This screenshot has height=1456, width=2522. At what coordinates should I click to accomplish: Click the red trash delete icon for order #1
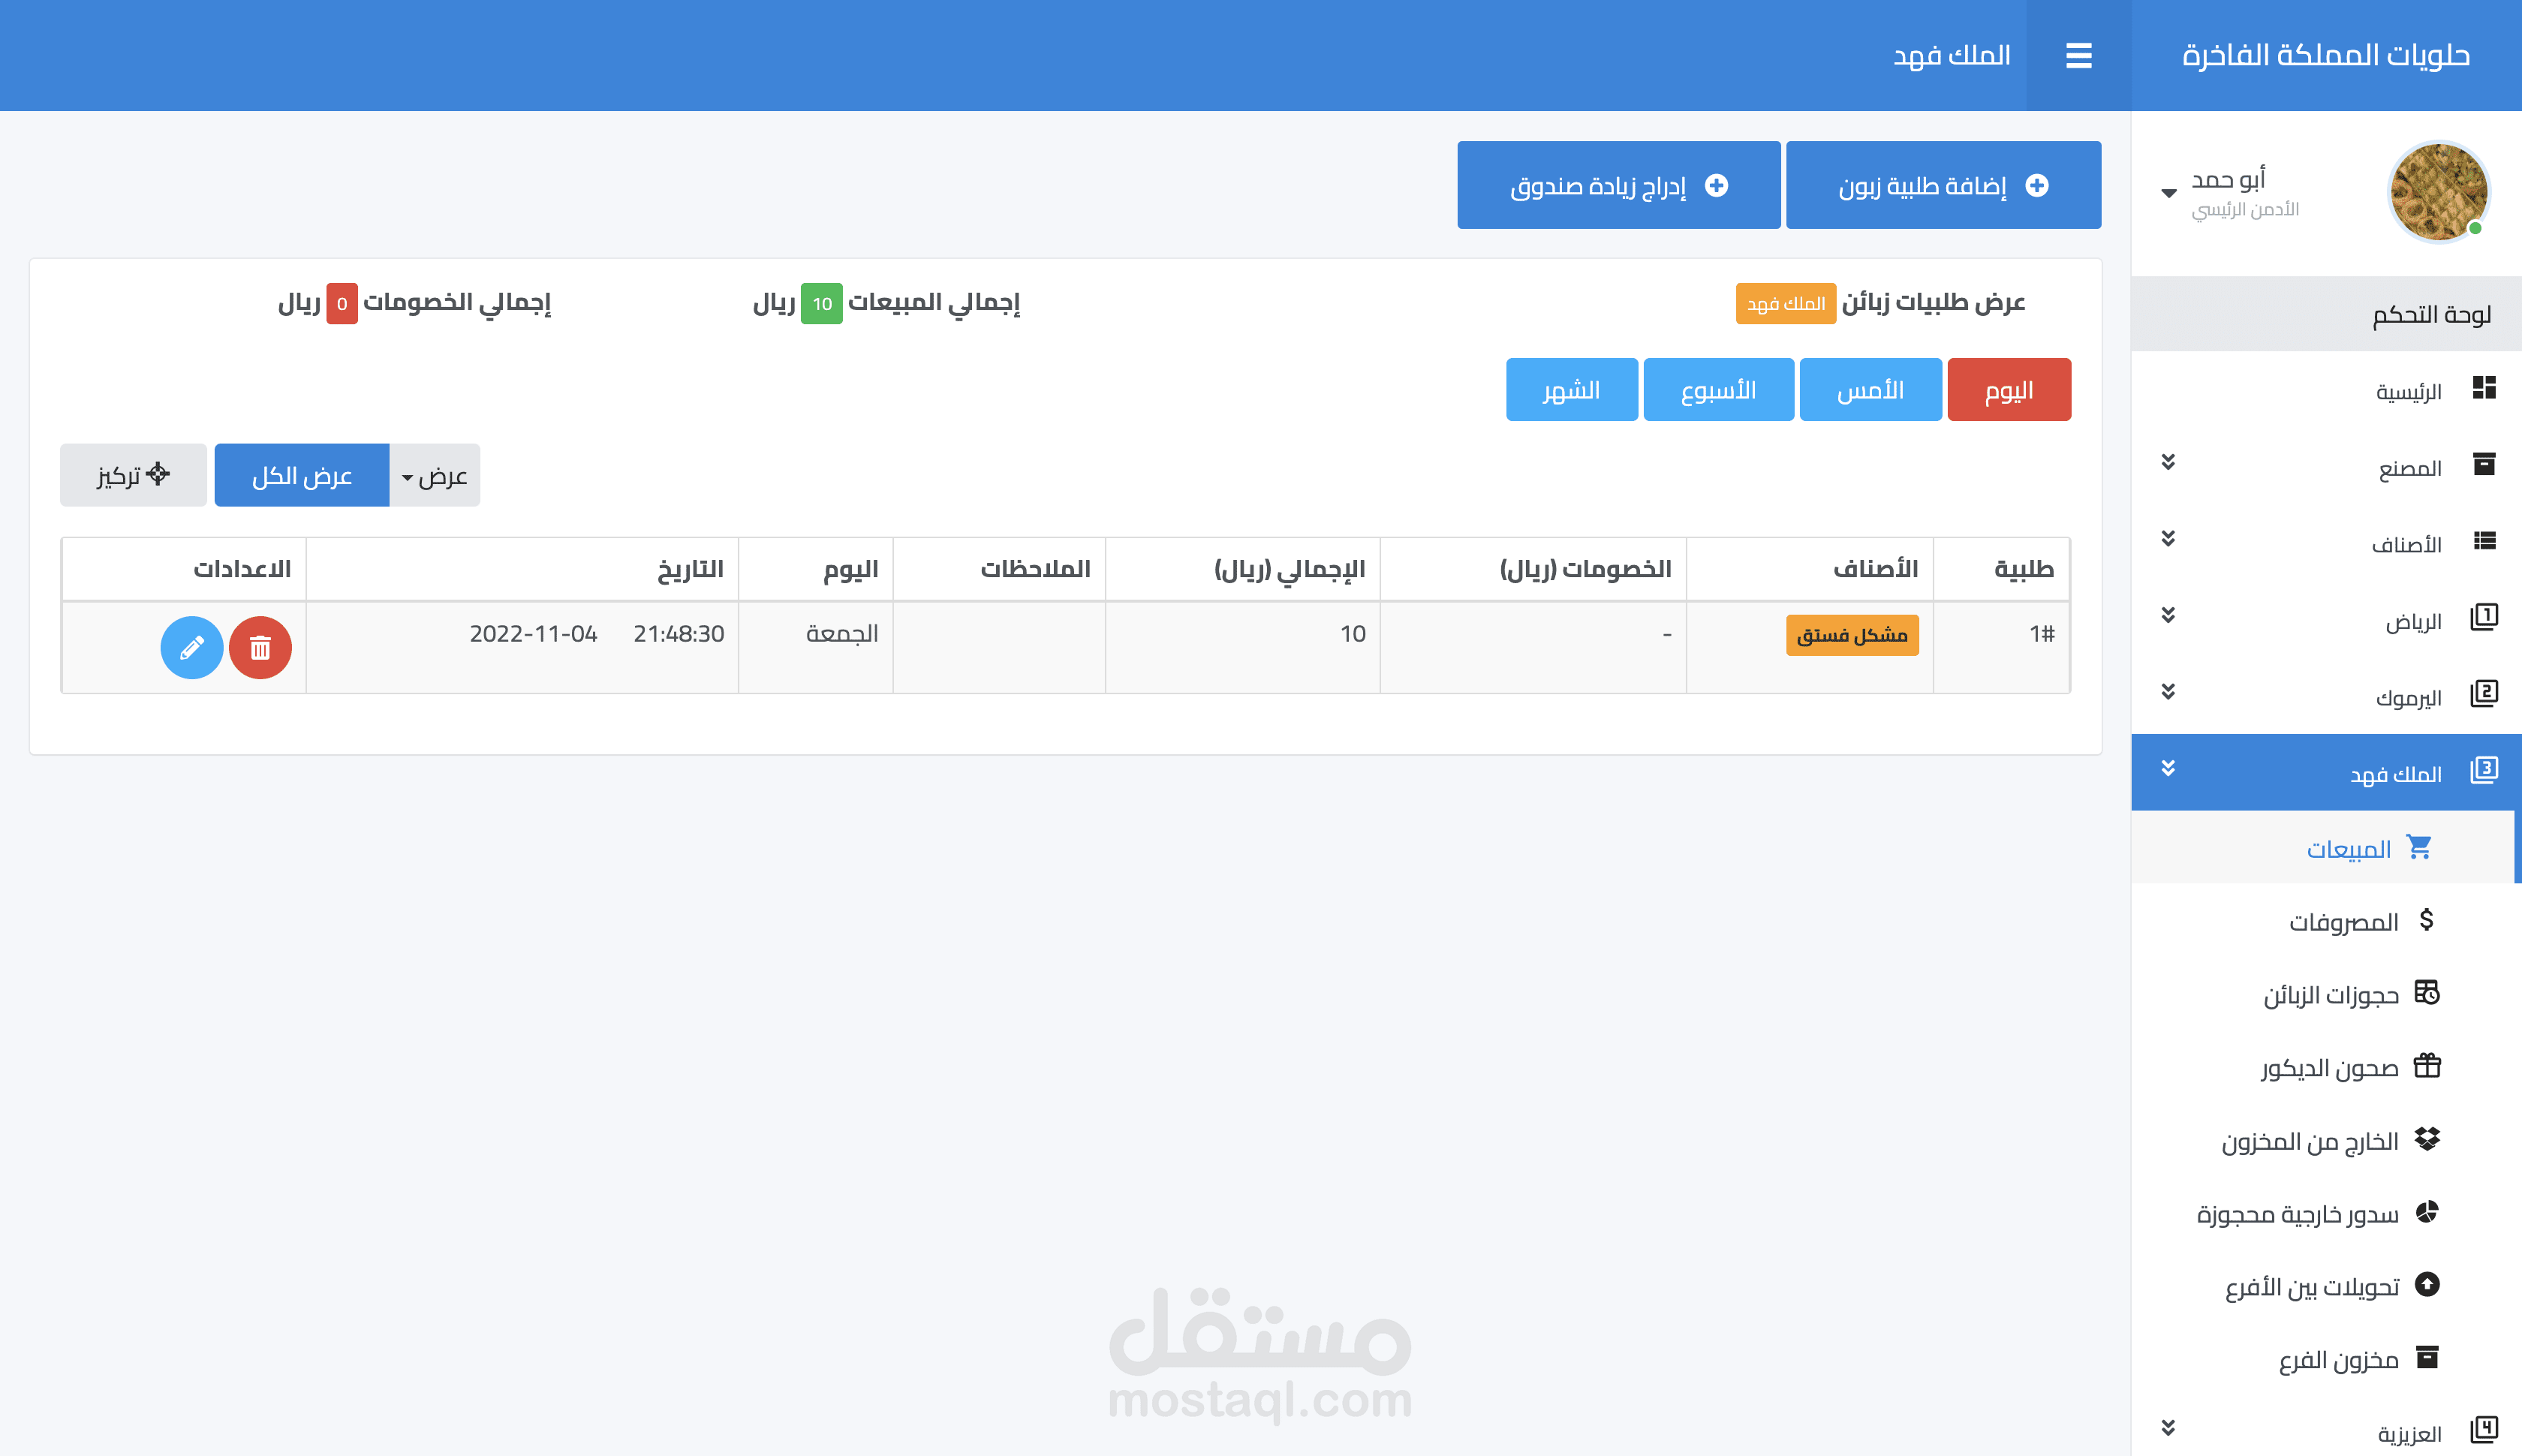click(260, 648)
